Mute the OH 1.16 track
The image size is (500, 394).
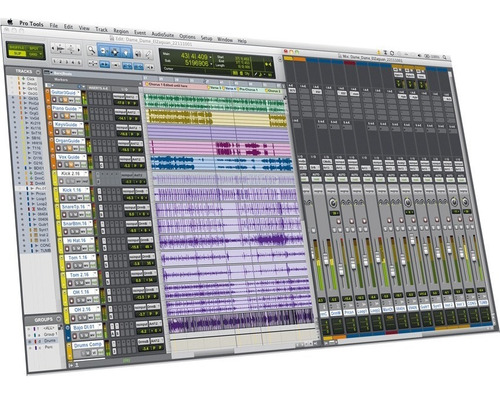pyautogui.click(x=83, y=300)
